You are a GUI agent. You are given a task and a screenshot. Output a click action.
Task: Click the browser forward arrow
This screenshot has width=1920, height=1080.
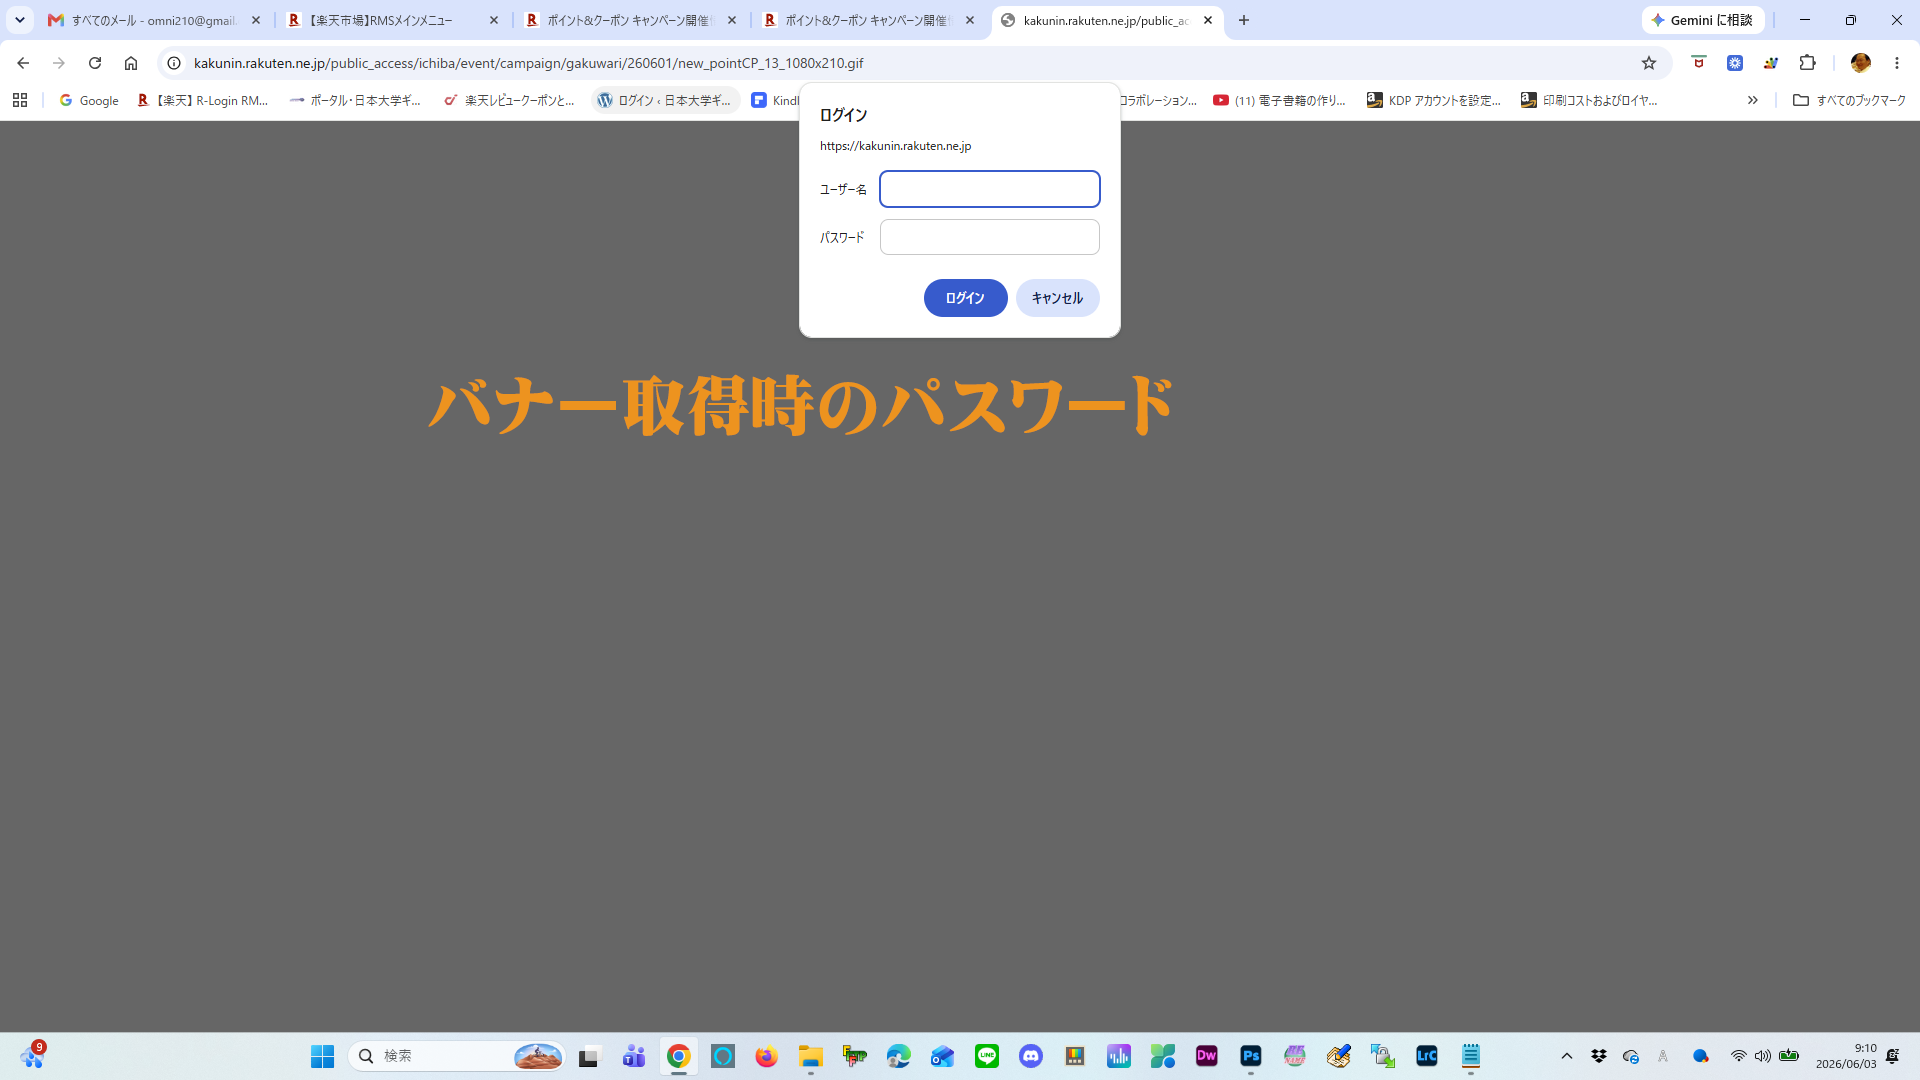coord(59,63)
